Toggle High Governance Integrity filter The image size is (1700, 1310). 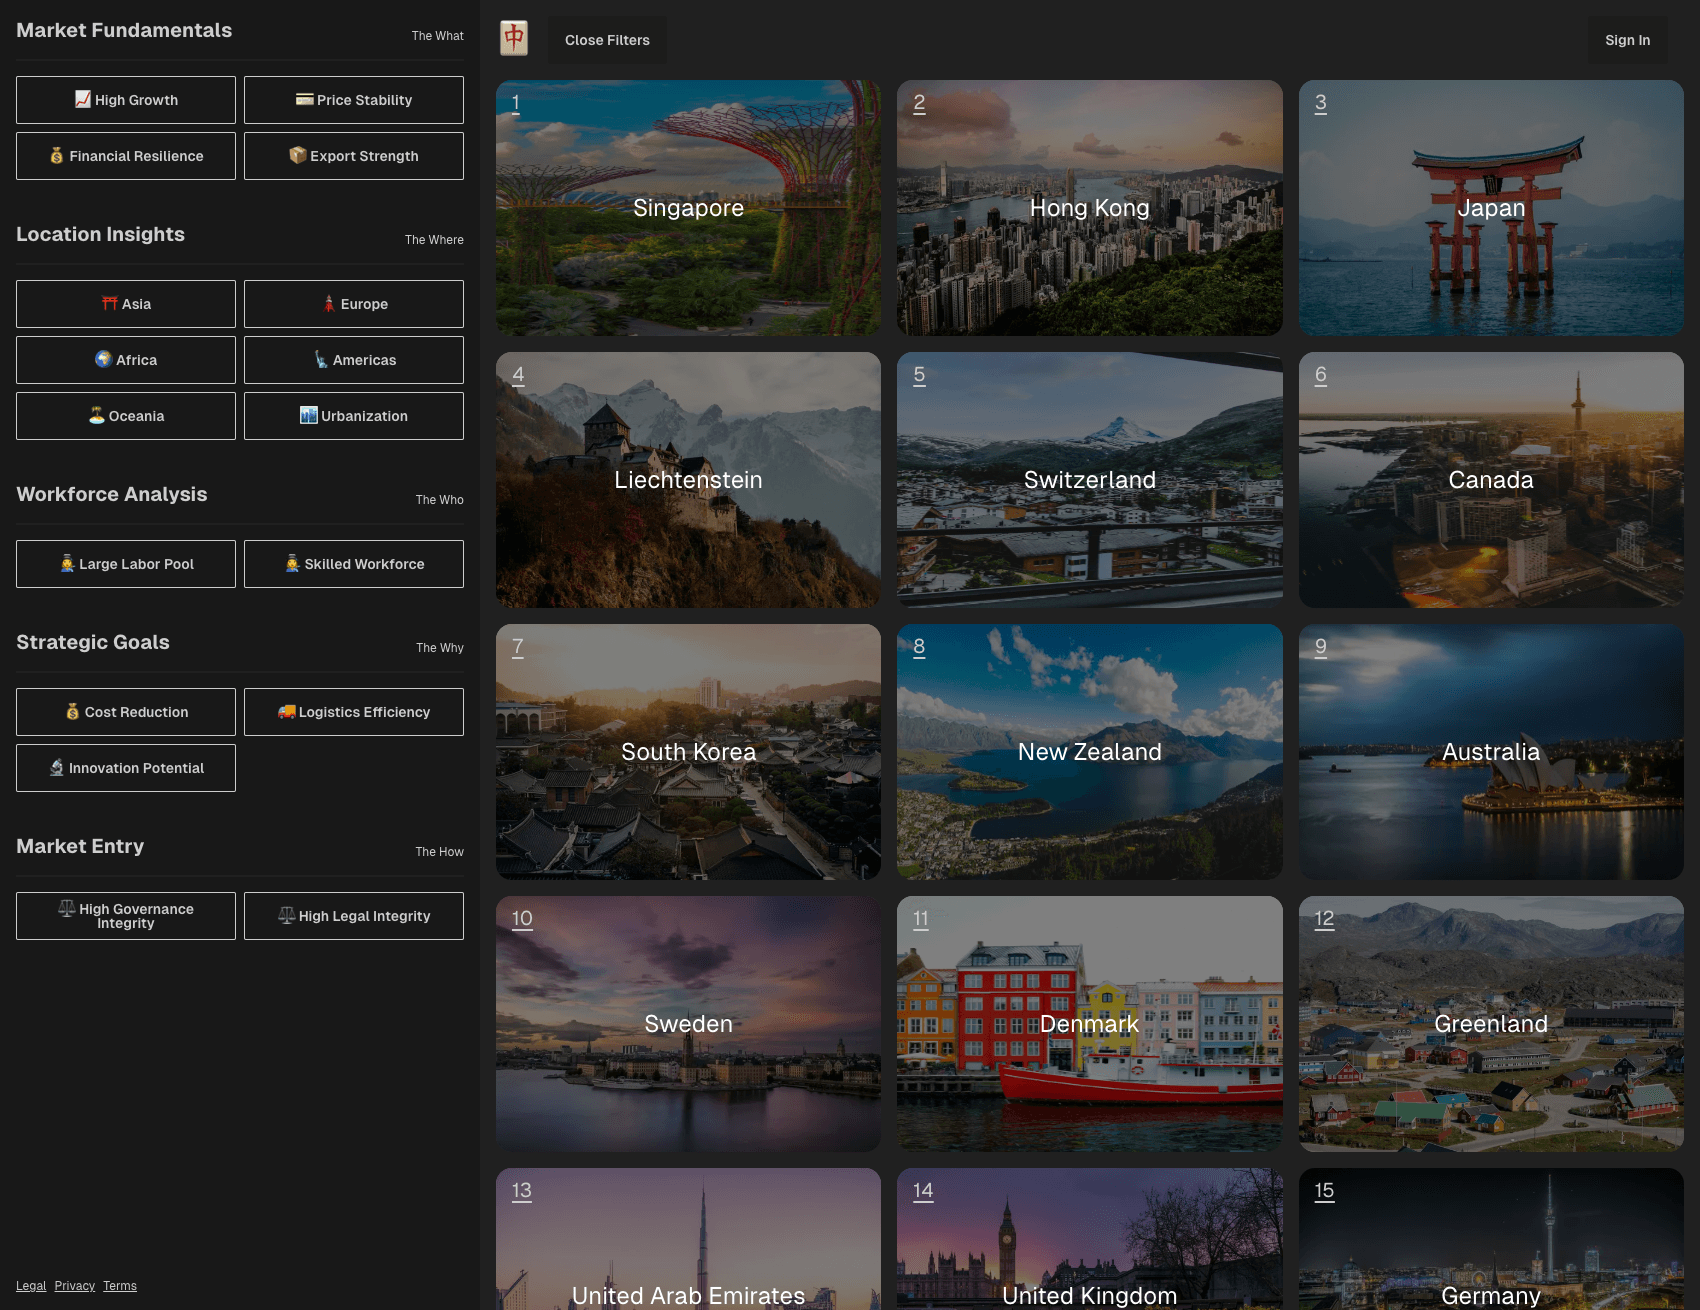(126, 916)
